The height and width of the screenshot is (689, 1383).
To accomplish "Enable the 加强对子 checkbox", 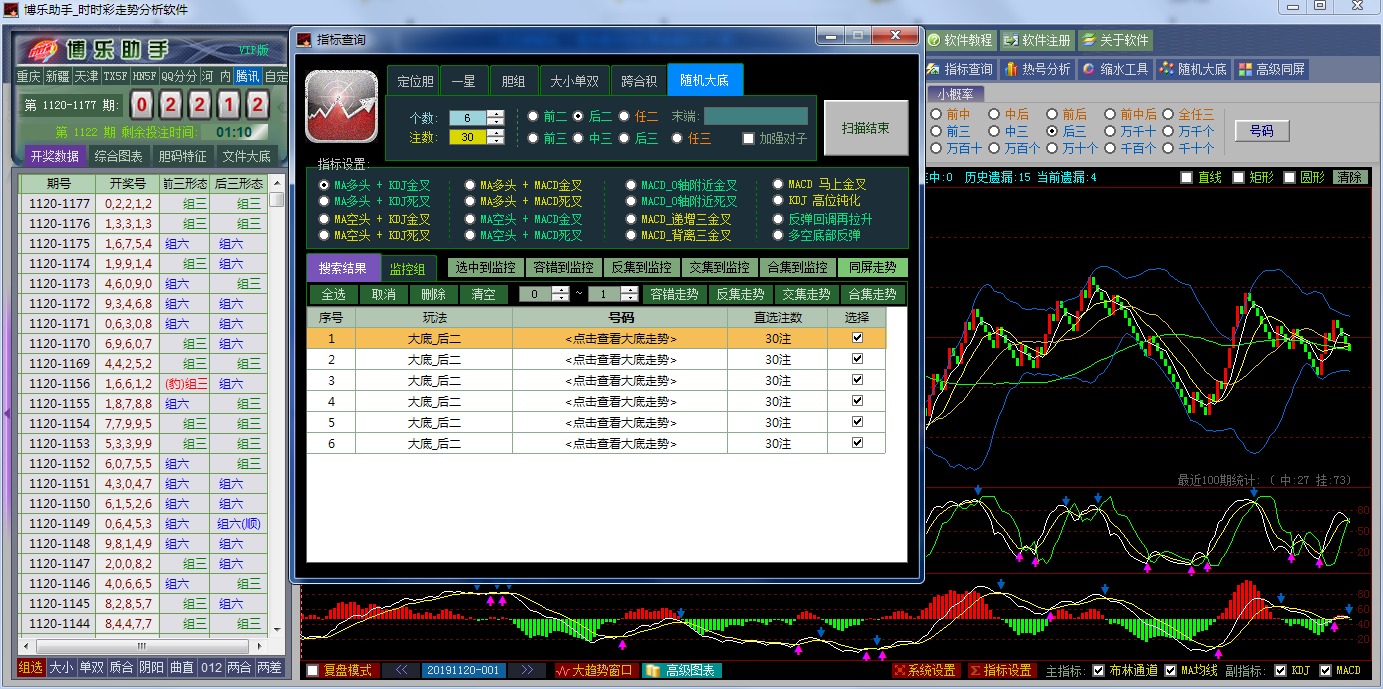I will click(x=749, y=139).
